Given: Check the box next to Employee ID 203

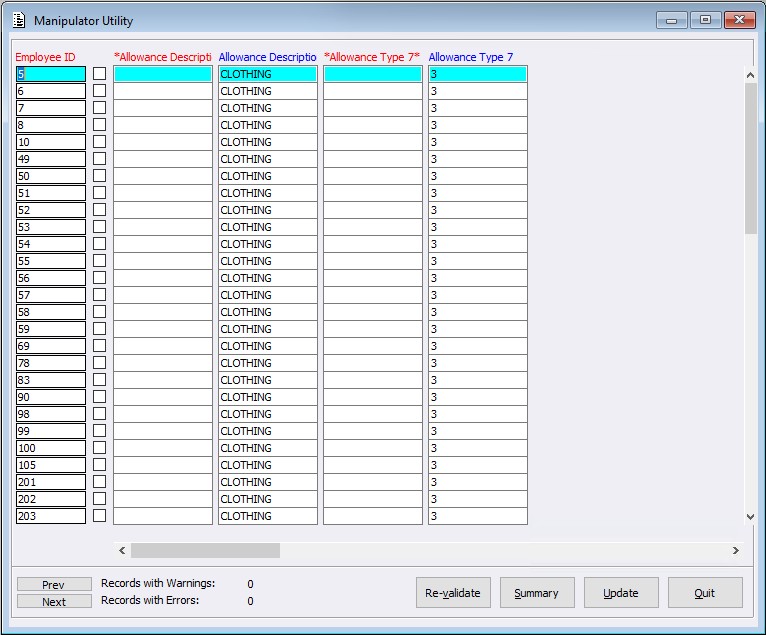Looking at the screenshot, I should [99, 516].
